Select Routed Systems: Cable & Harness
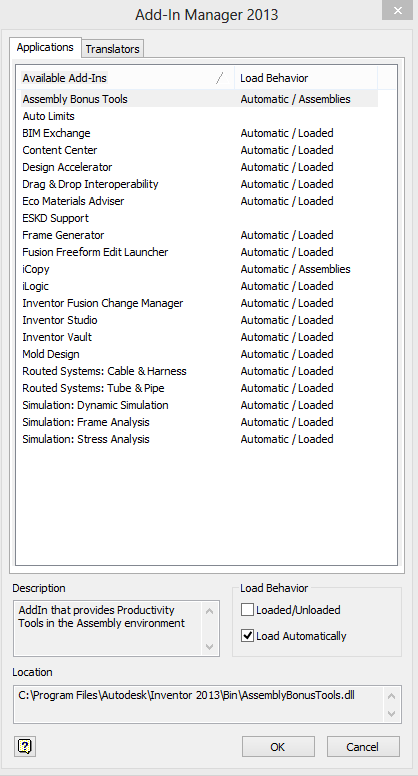This screenshot has width=418, height=776. 198,371
